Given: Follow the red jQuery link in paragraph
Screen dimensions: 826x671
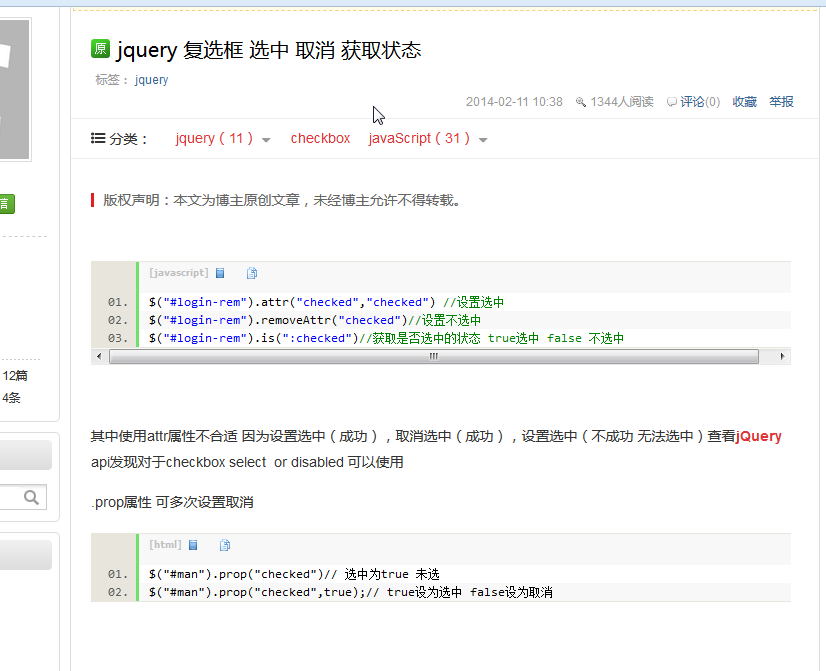Looking at the screenshot, I should point(759,436).
